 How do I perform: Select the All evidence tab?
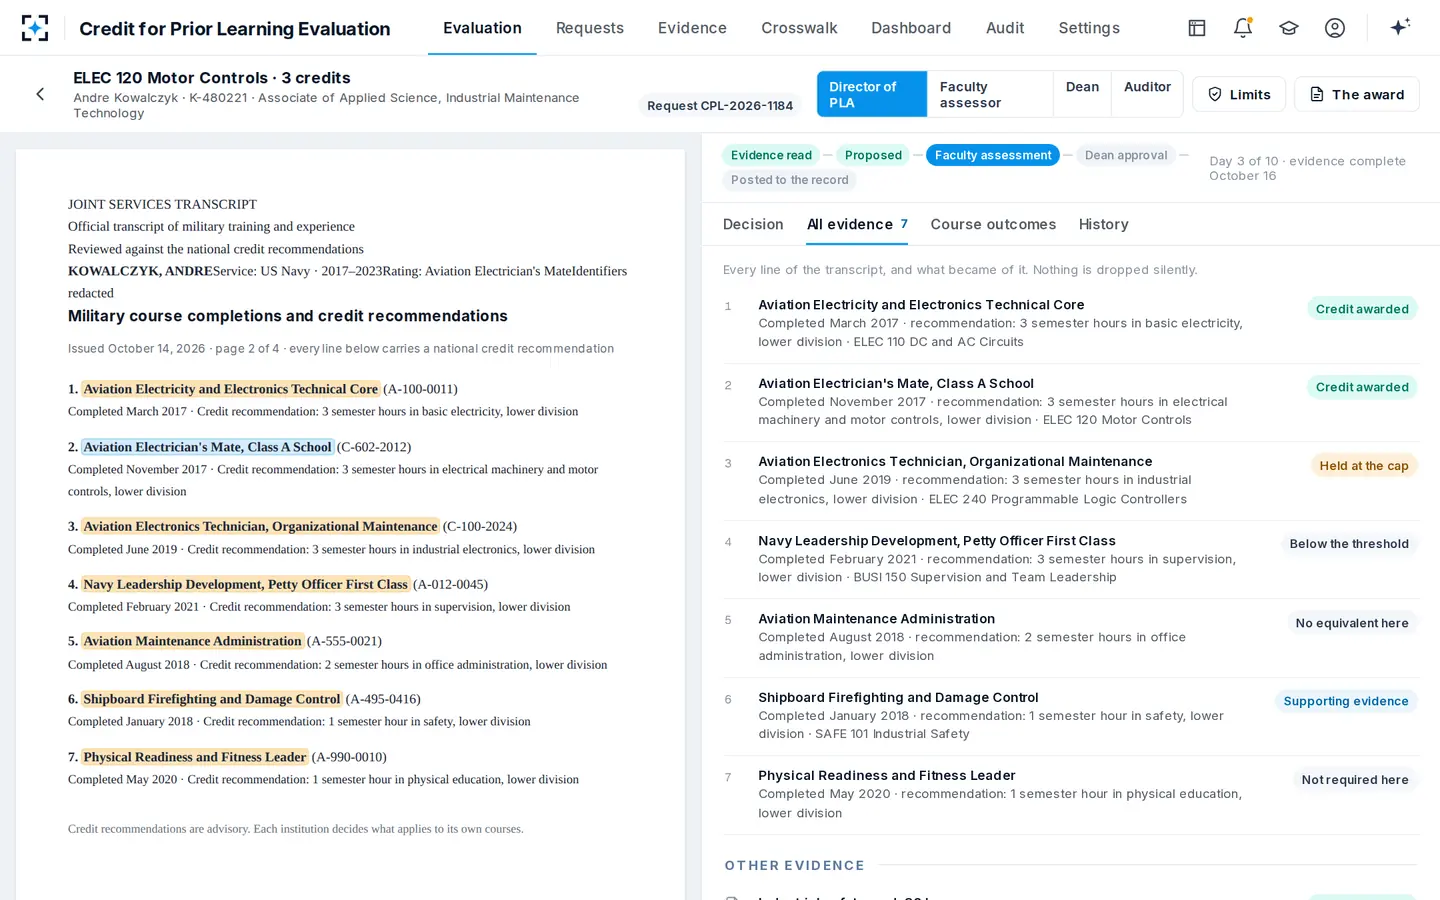pos(858,224)
